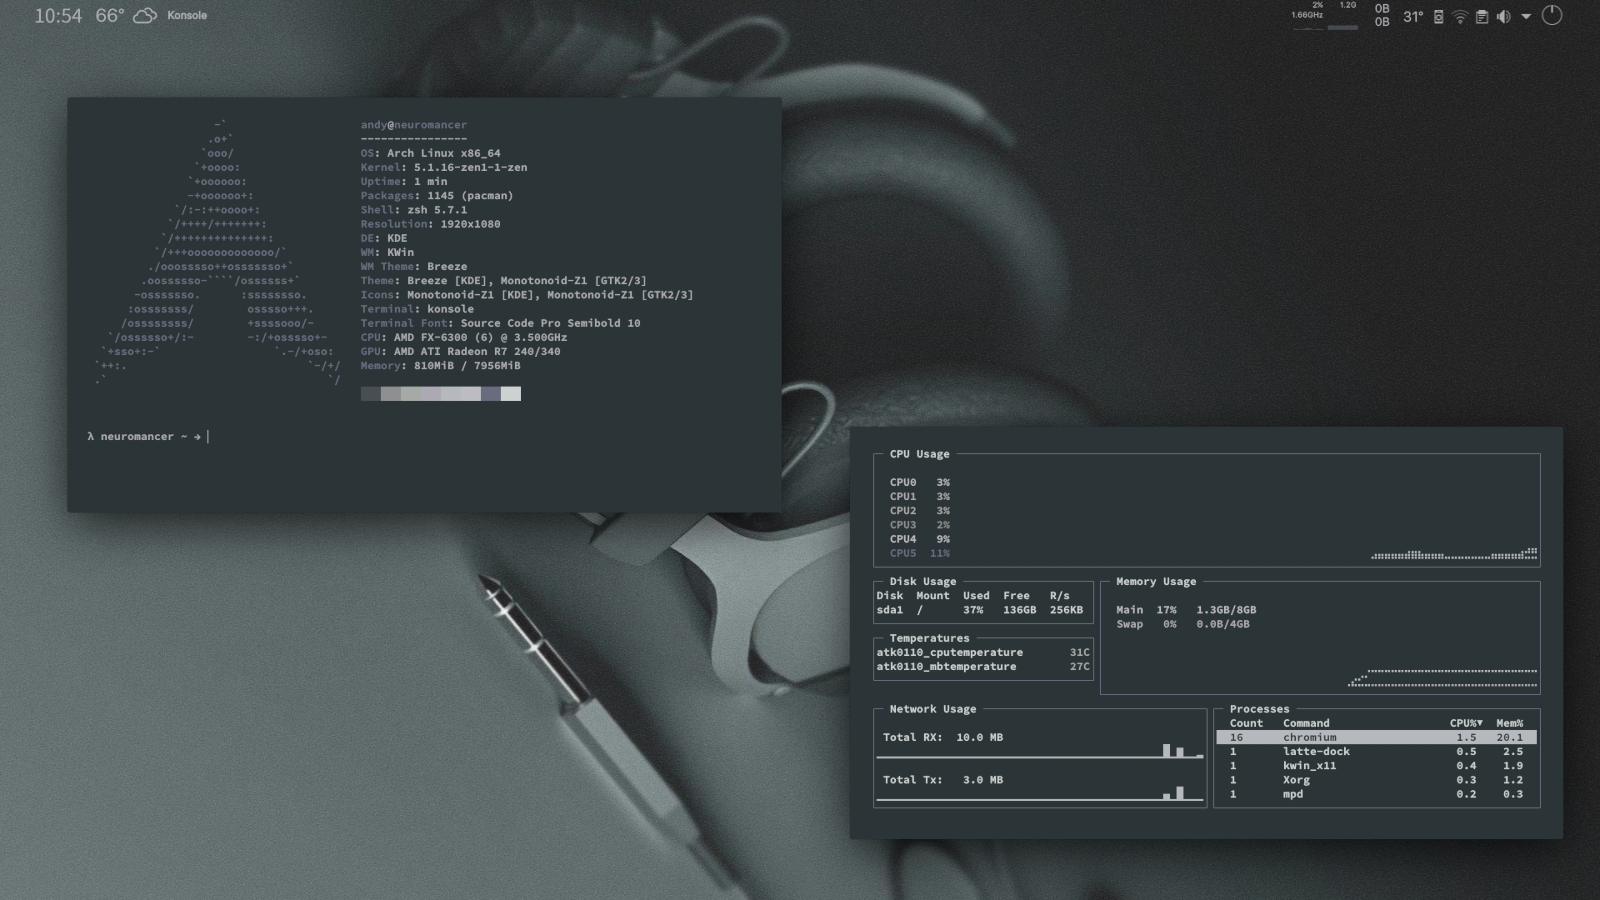Expand hidden tray icons arrow

point(1526,17)
